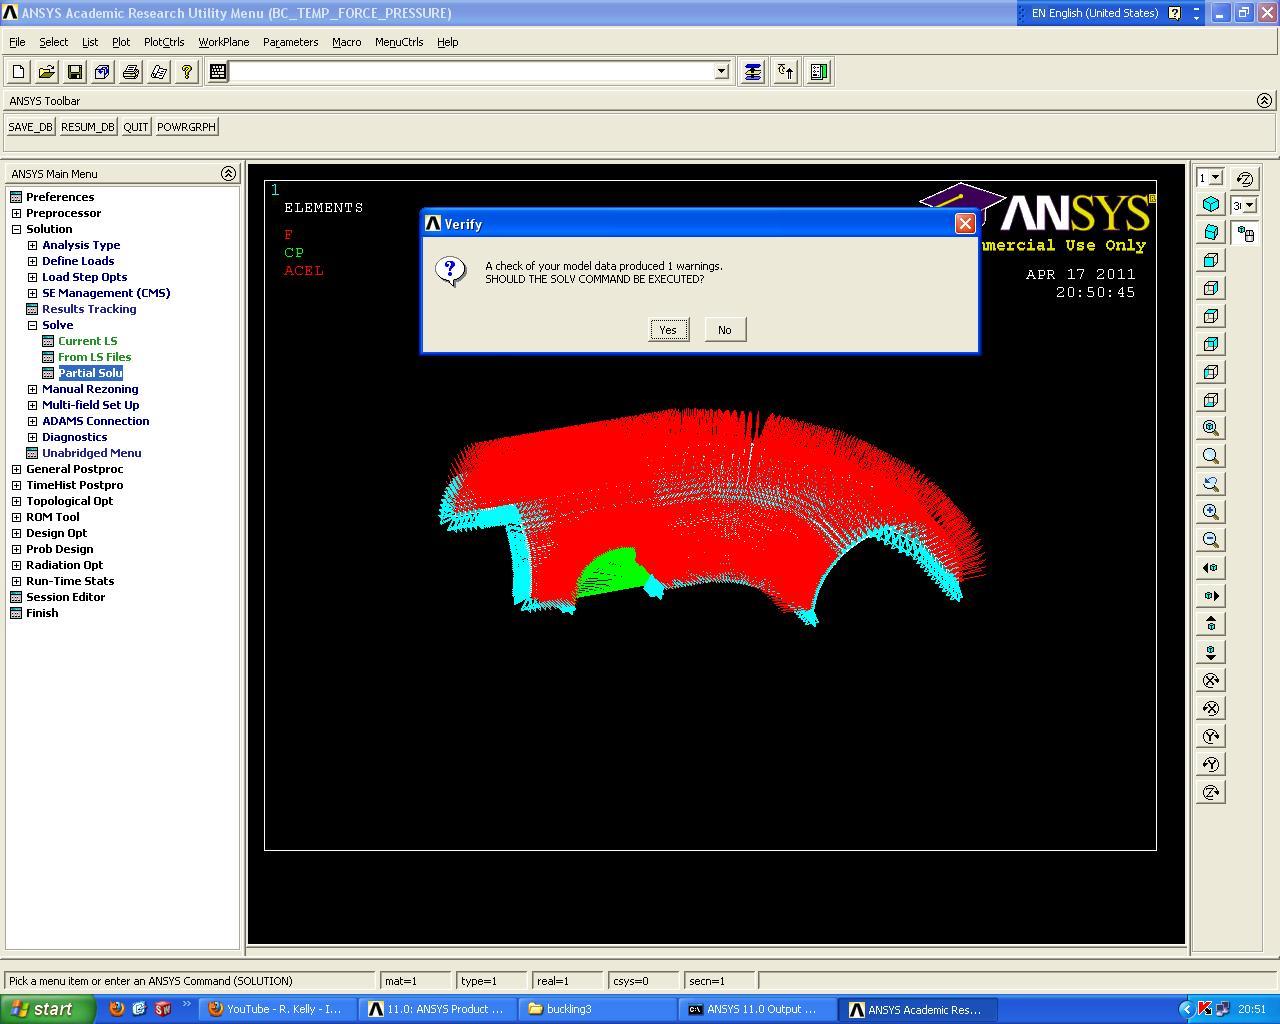Image resolution: width=1280 pixels, height=1024 pixels.
Task: Select the Isometric View icon
Action: (x=1211, y=204)
